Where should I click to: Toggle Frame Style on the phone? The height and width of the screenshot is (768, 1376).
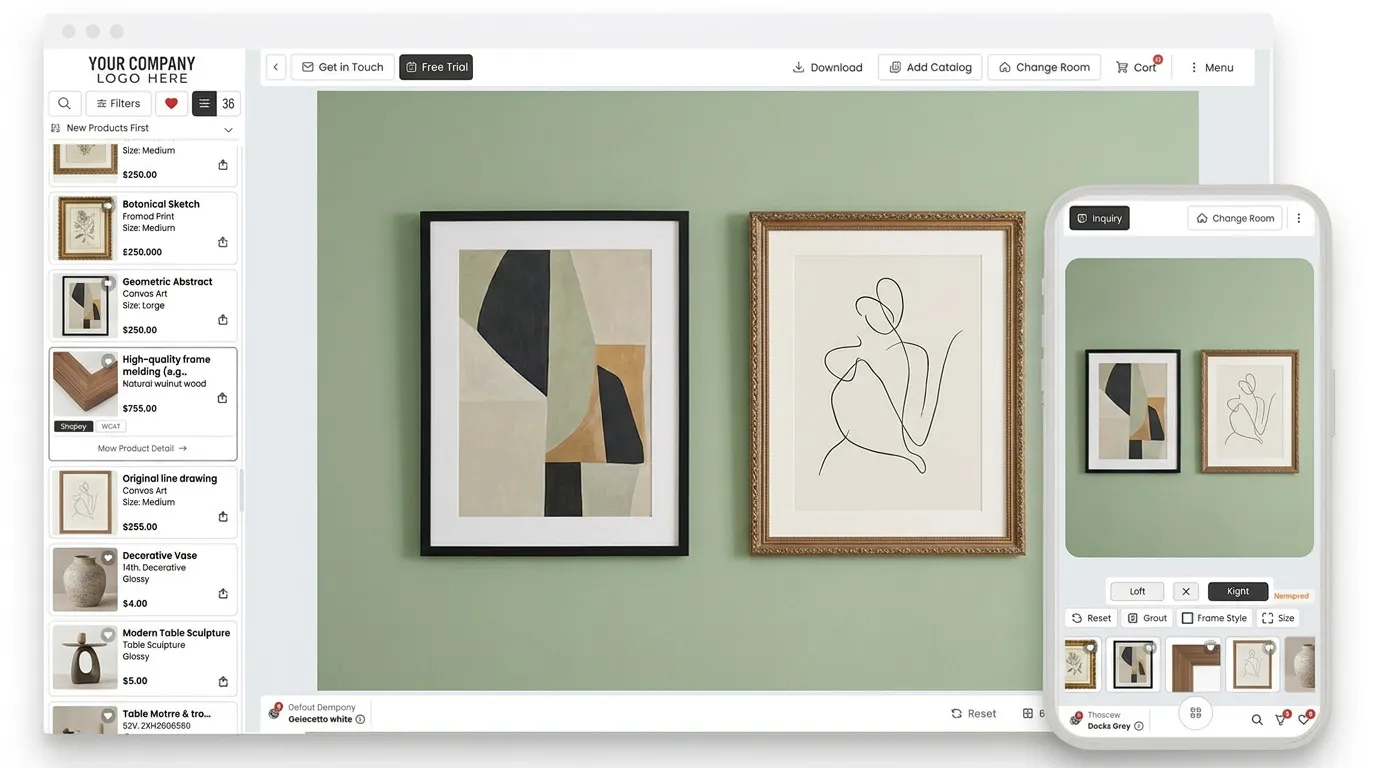pos(1214,618)
